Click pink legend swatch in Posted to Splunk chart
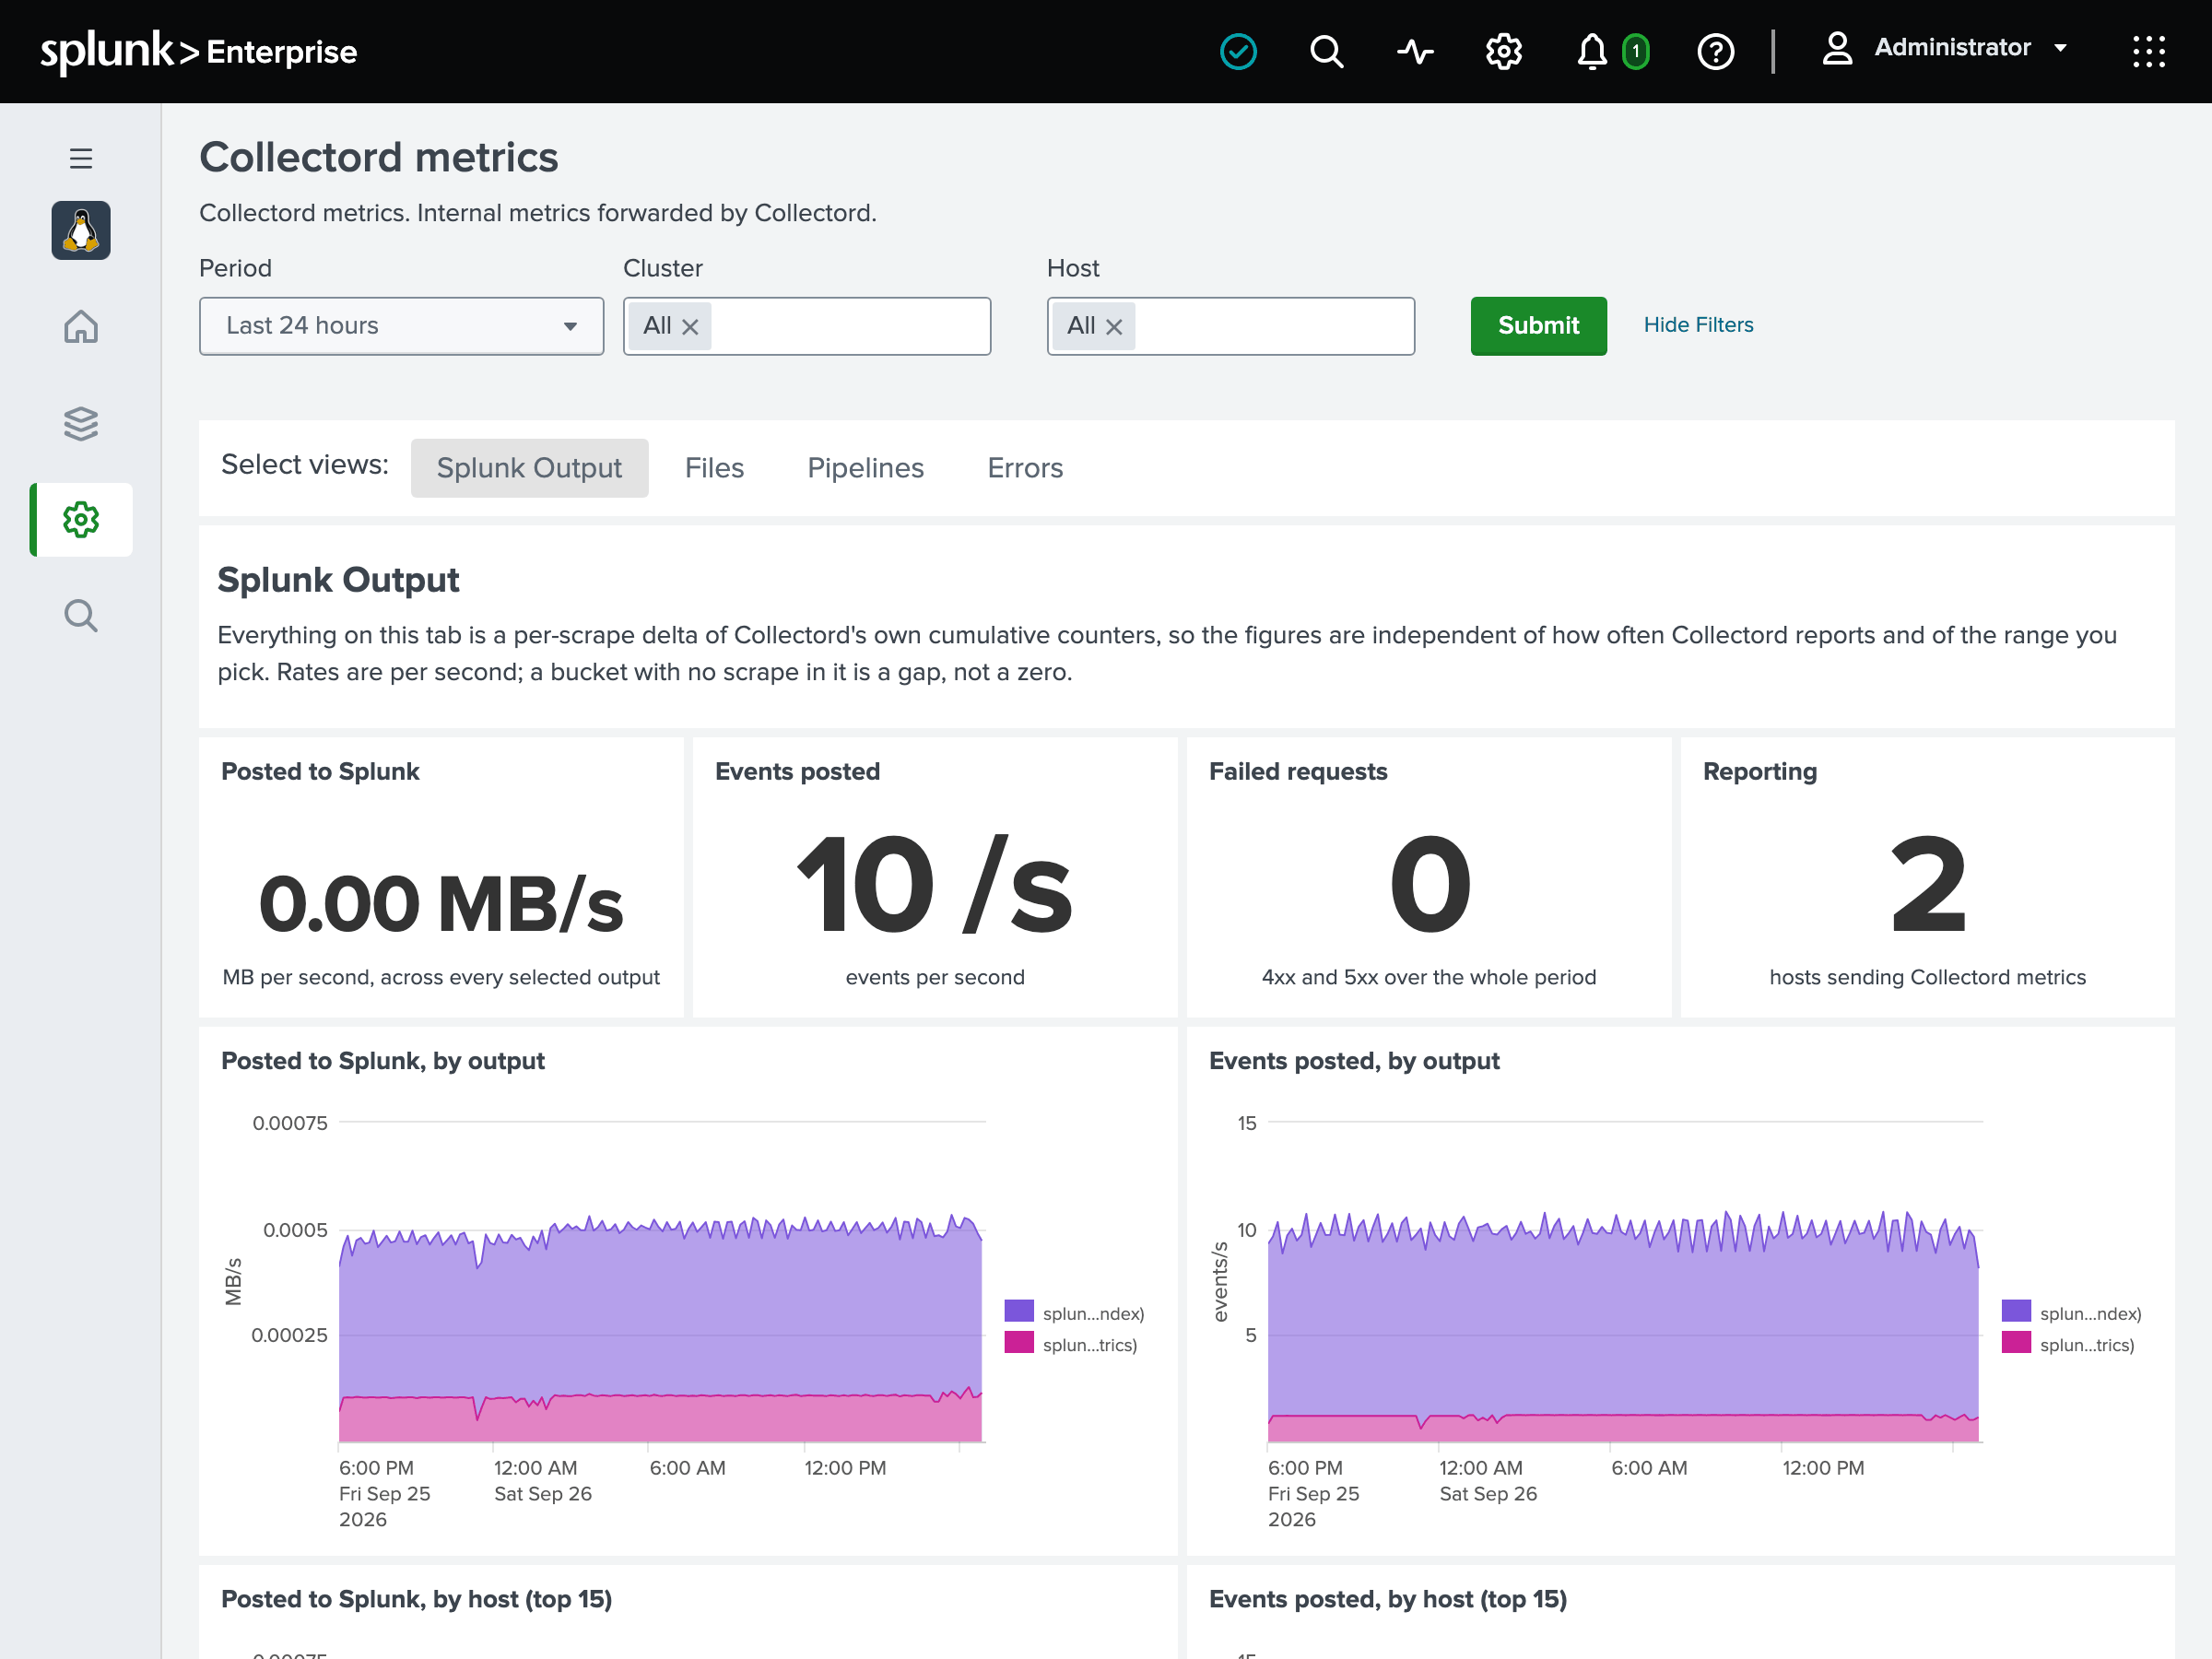The height and width of the screenshot is (1659, 2212). (x=1018, y=1343)
